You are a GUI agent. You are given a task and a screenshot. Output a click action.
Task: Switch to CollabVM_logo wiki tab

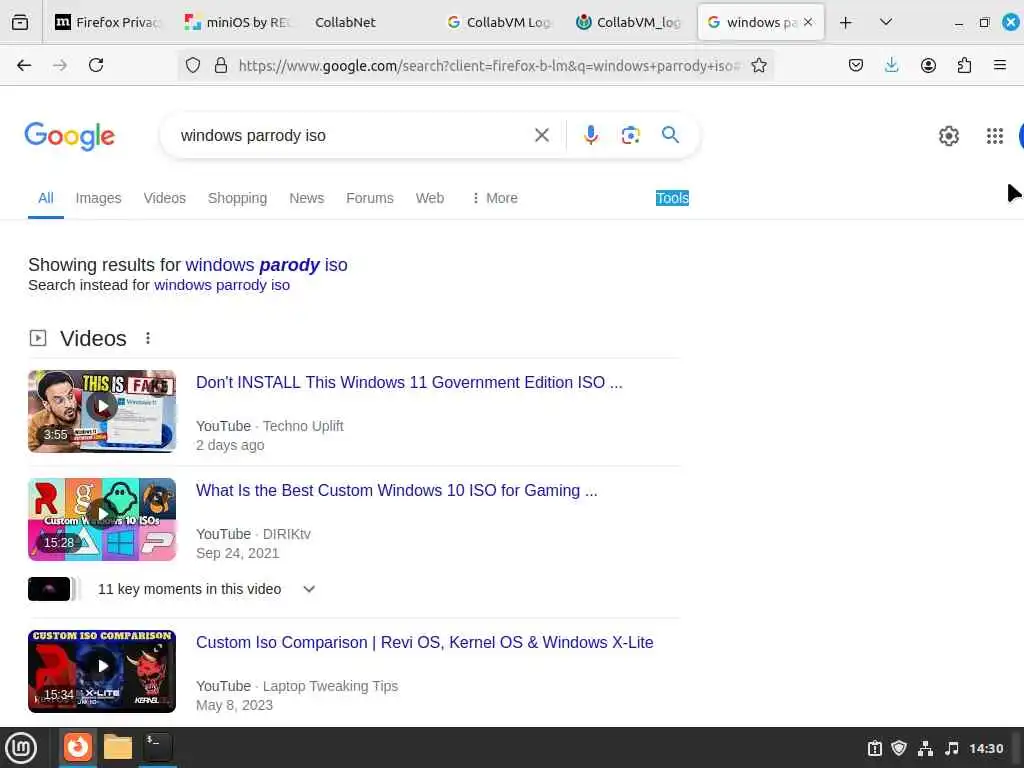[x=629, y=22]
